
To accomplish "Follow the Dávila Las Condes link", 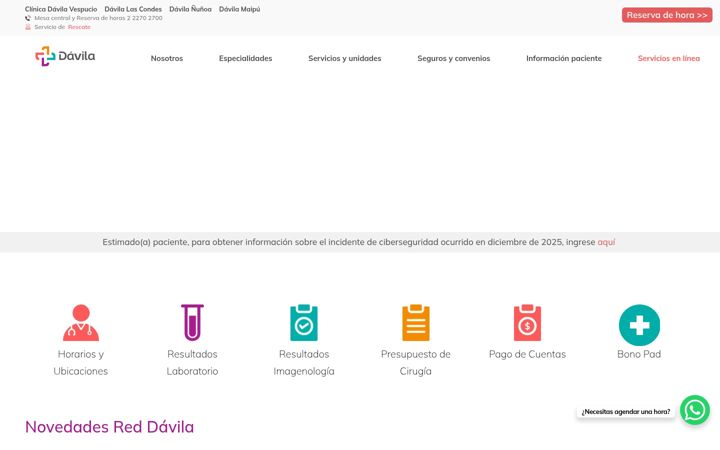I will (x=133, y=9).
